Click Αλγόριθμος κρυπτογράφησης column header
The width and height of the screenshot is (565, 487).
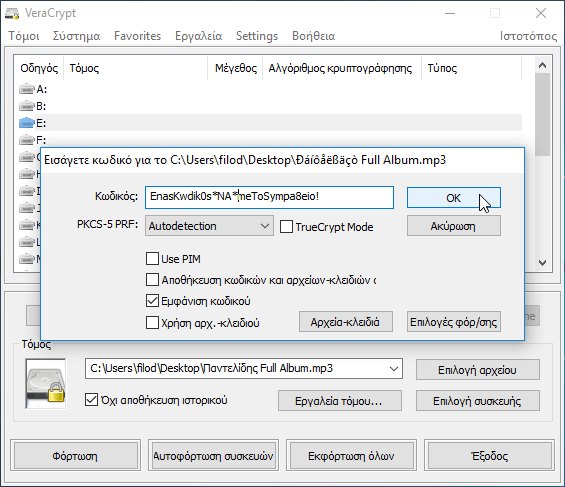(342, 68)
